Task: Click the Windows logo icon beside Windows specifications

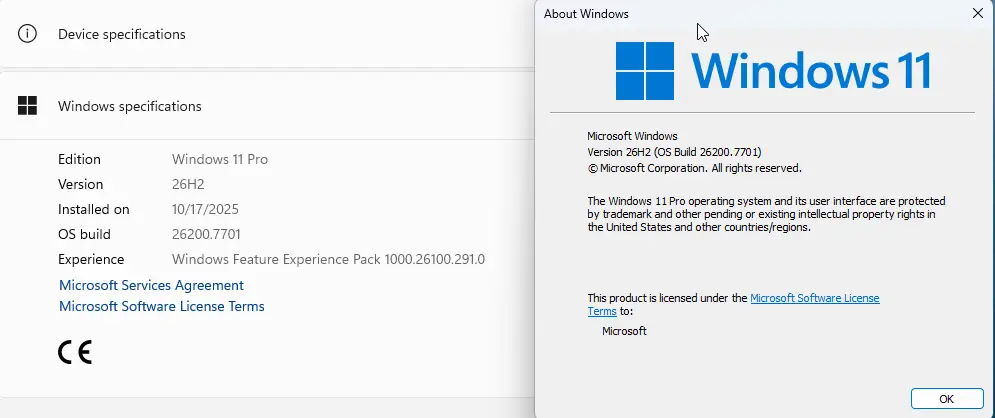Action: (x=27, y=106)
